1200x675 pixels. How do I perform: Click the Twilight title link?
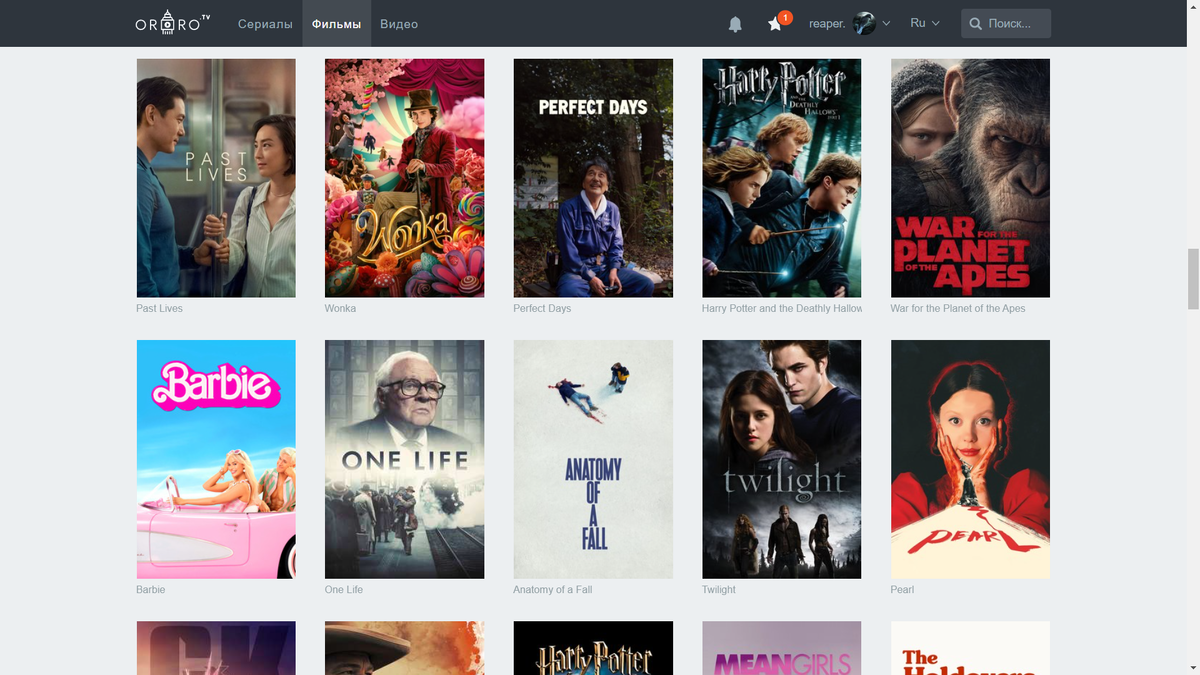(719, 589)
